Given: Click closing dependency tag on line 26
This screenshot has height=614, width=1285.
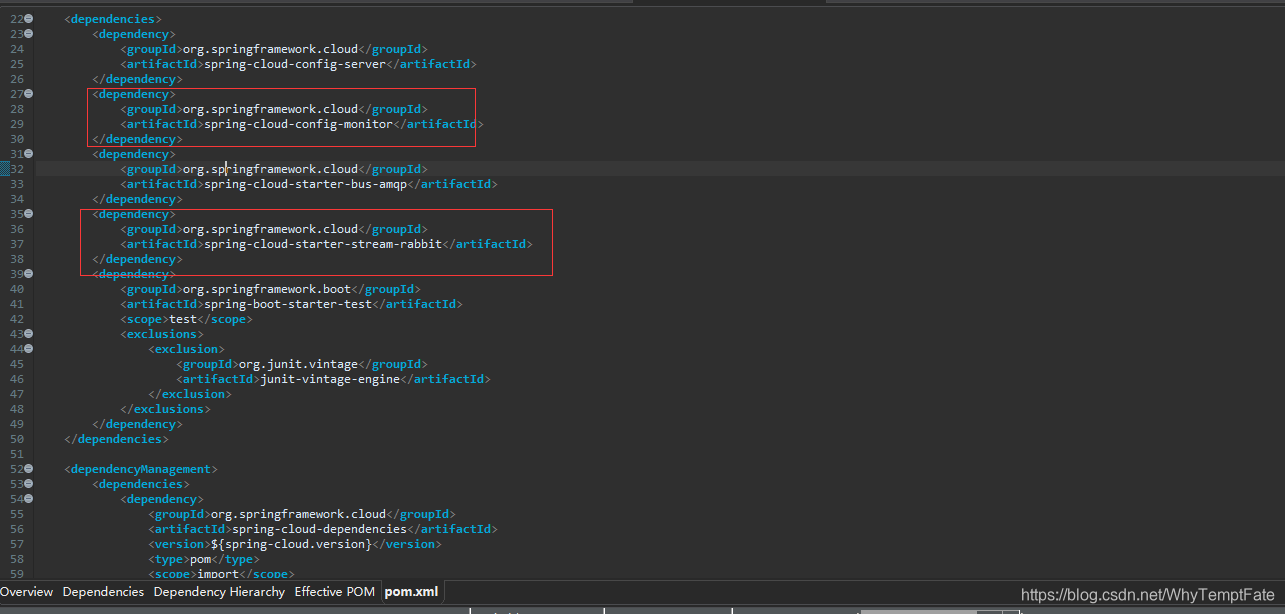Looking at the screenshot, I should [138, 79].
